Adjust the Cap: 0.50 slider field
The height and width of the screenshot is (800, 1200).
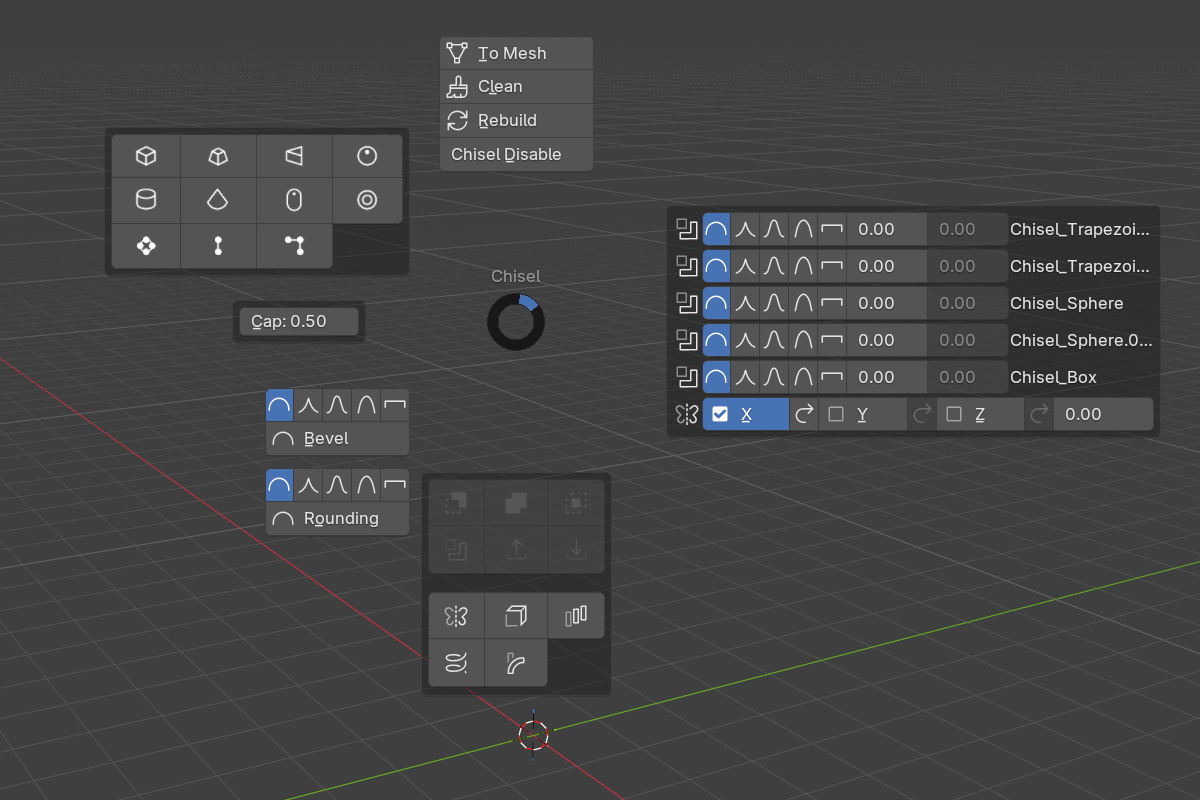point(298,321)
